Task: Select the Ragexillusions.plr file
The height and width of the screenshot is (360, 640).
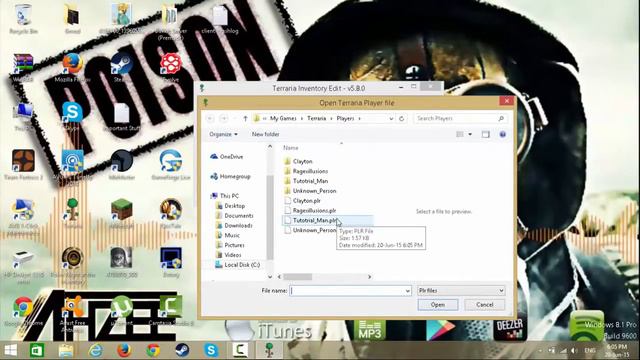Action: pos(310,210)
